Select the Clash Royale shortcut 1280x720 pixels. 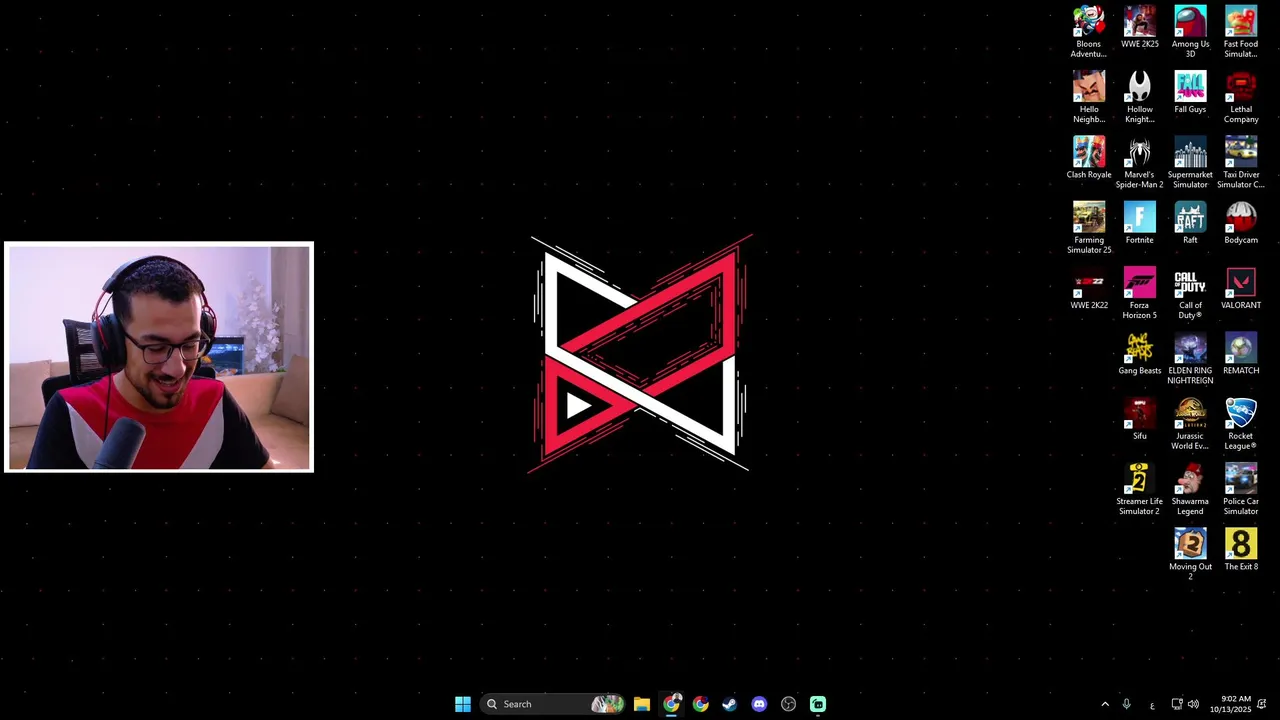pyautogui.click(x=1089, y=158)
